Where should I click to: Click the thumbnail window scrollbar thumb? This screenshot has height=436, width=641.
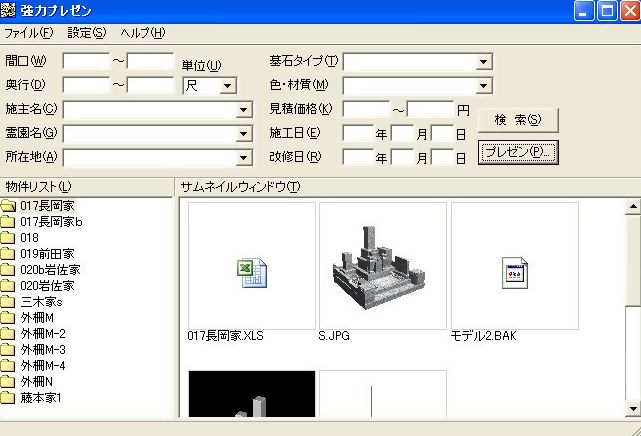click(x=633, y=259)
